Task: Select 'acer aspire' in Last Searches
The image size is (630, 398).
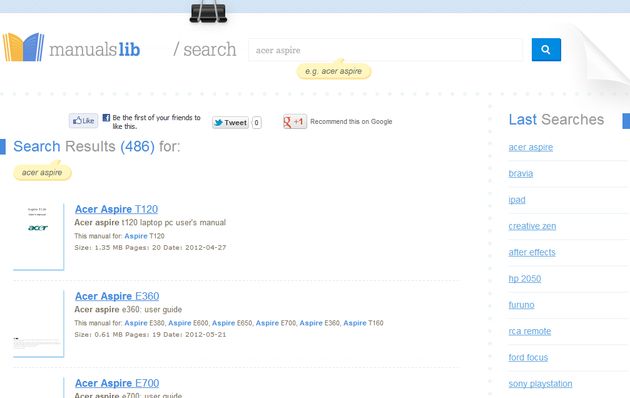Action: tap(530, 147)
